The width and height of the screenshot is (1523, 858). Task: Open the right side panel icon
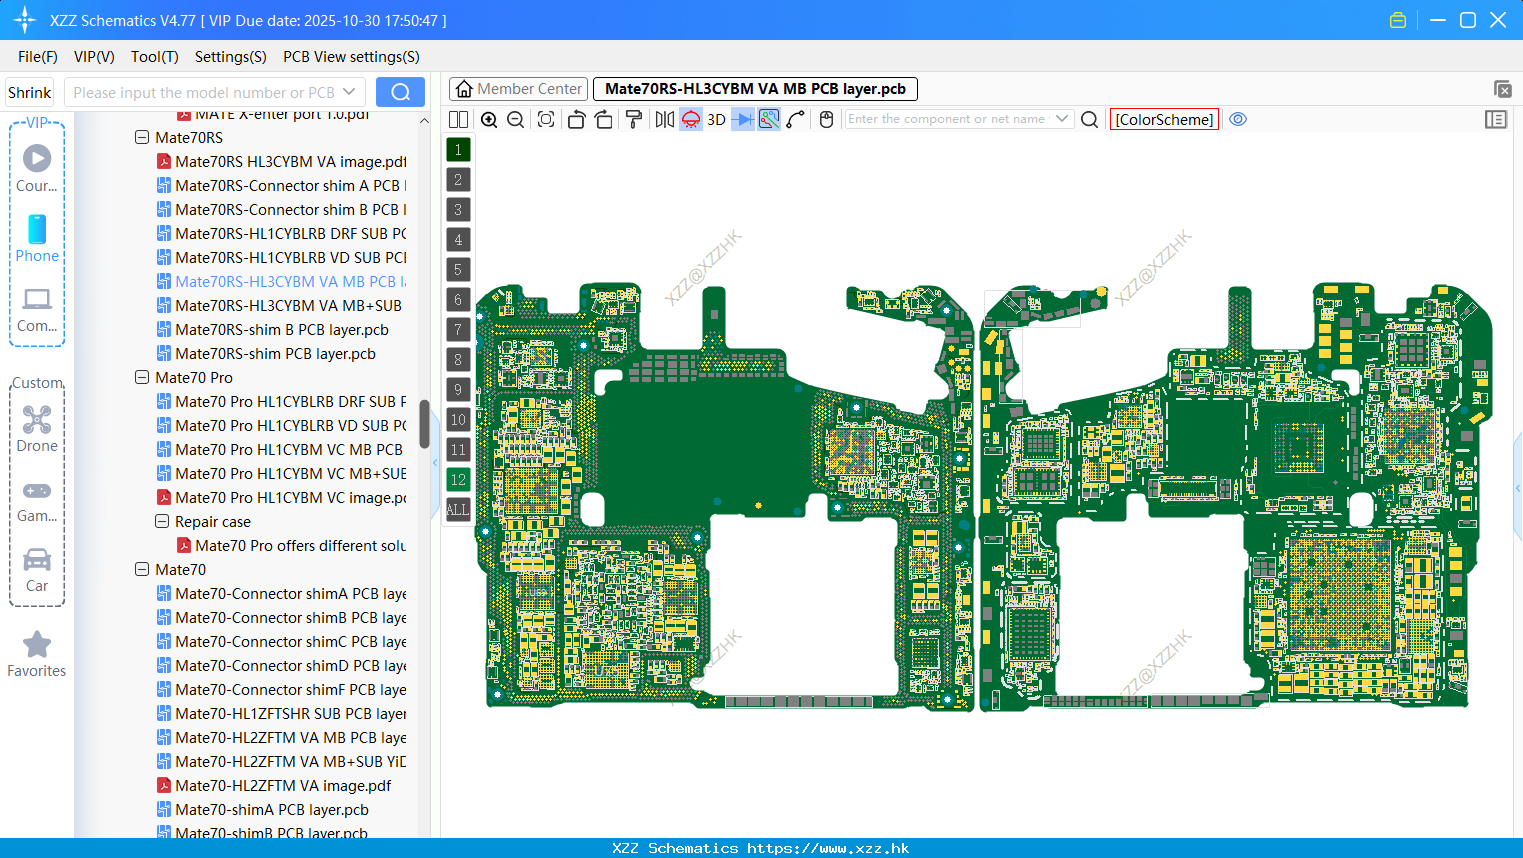pyautogui.click(x=1496, y=119)
